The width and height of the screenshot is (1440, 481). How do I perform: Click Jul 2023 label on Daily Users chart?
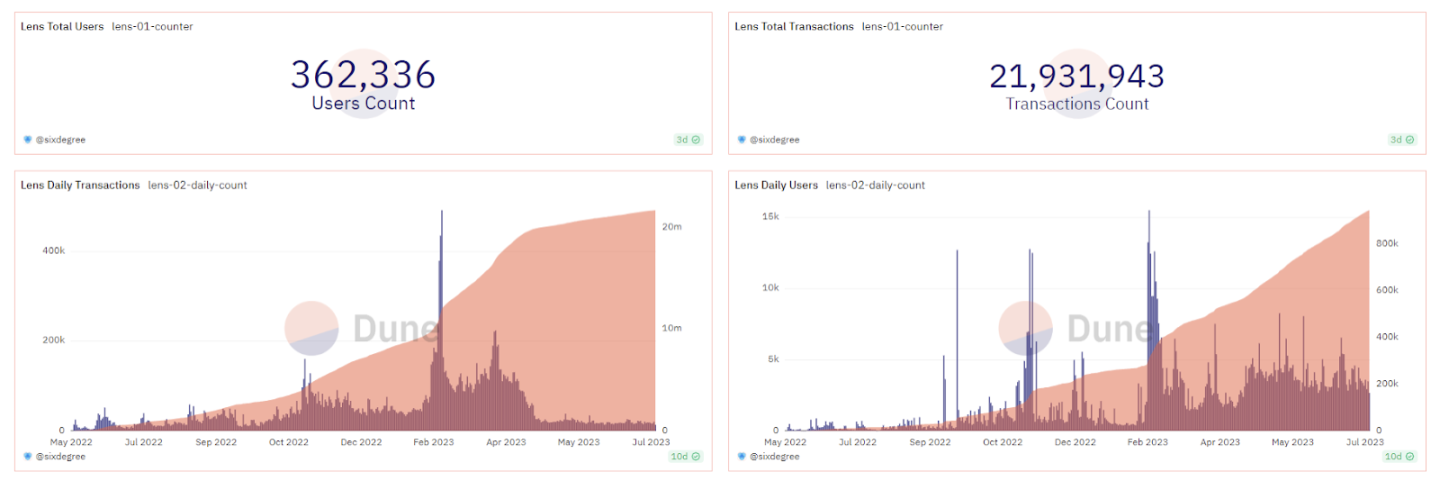1365,441
